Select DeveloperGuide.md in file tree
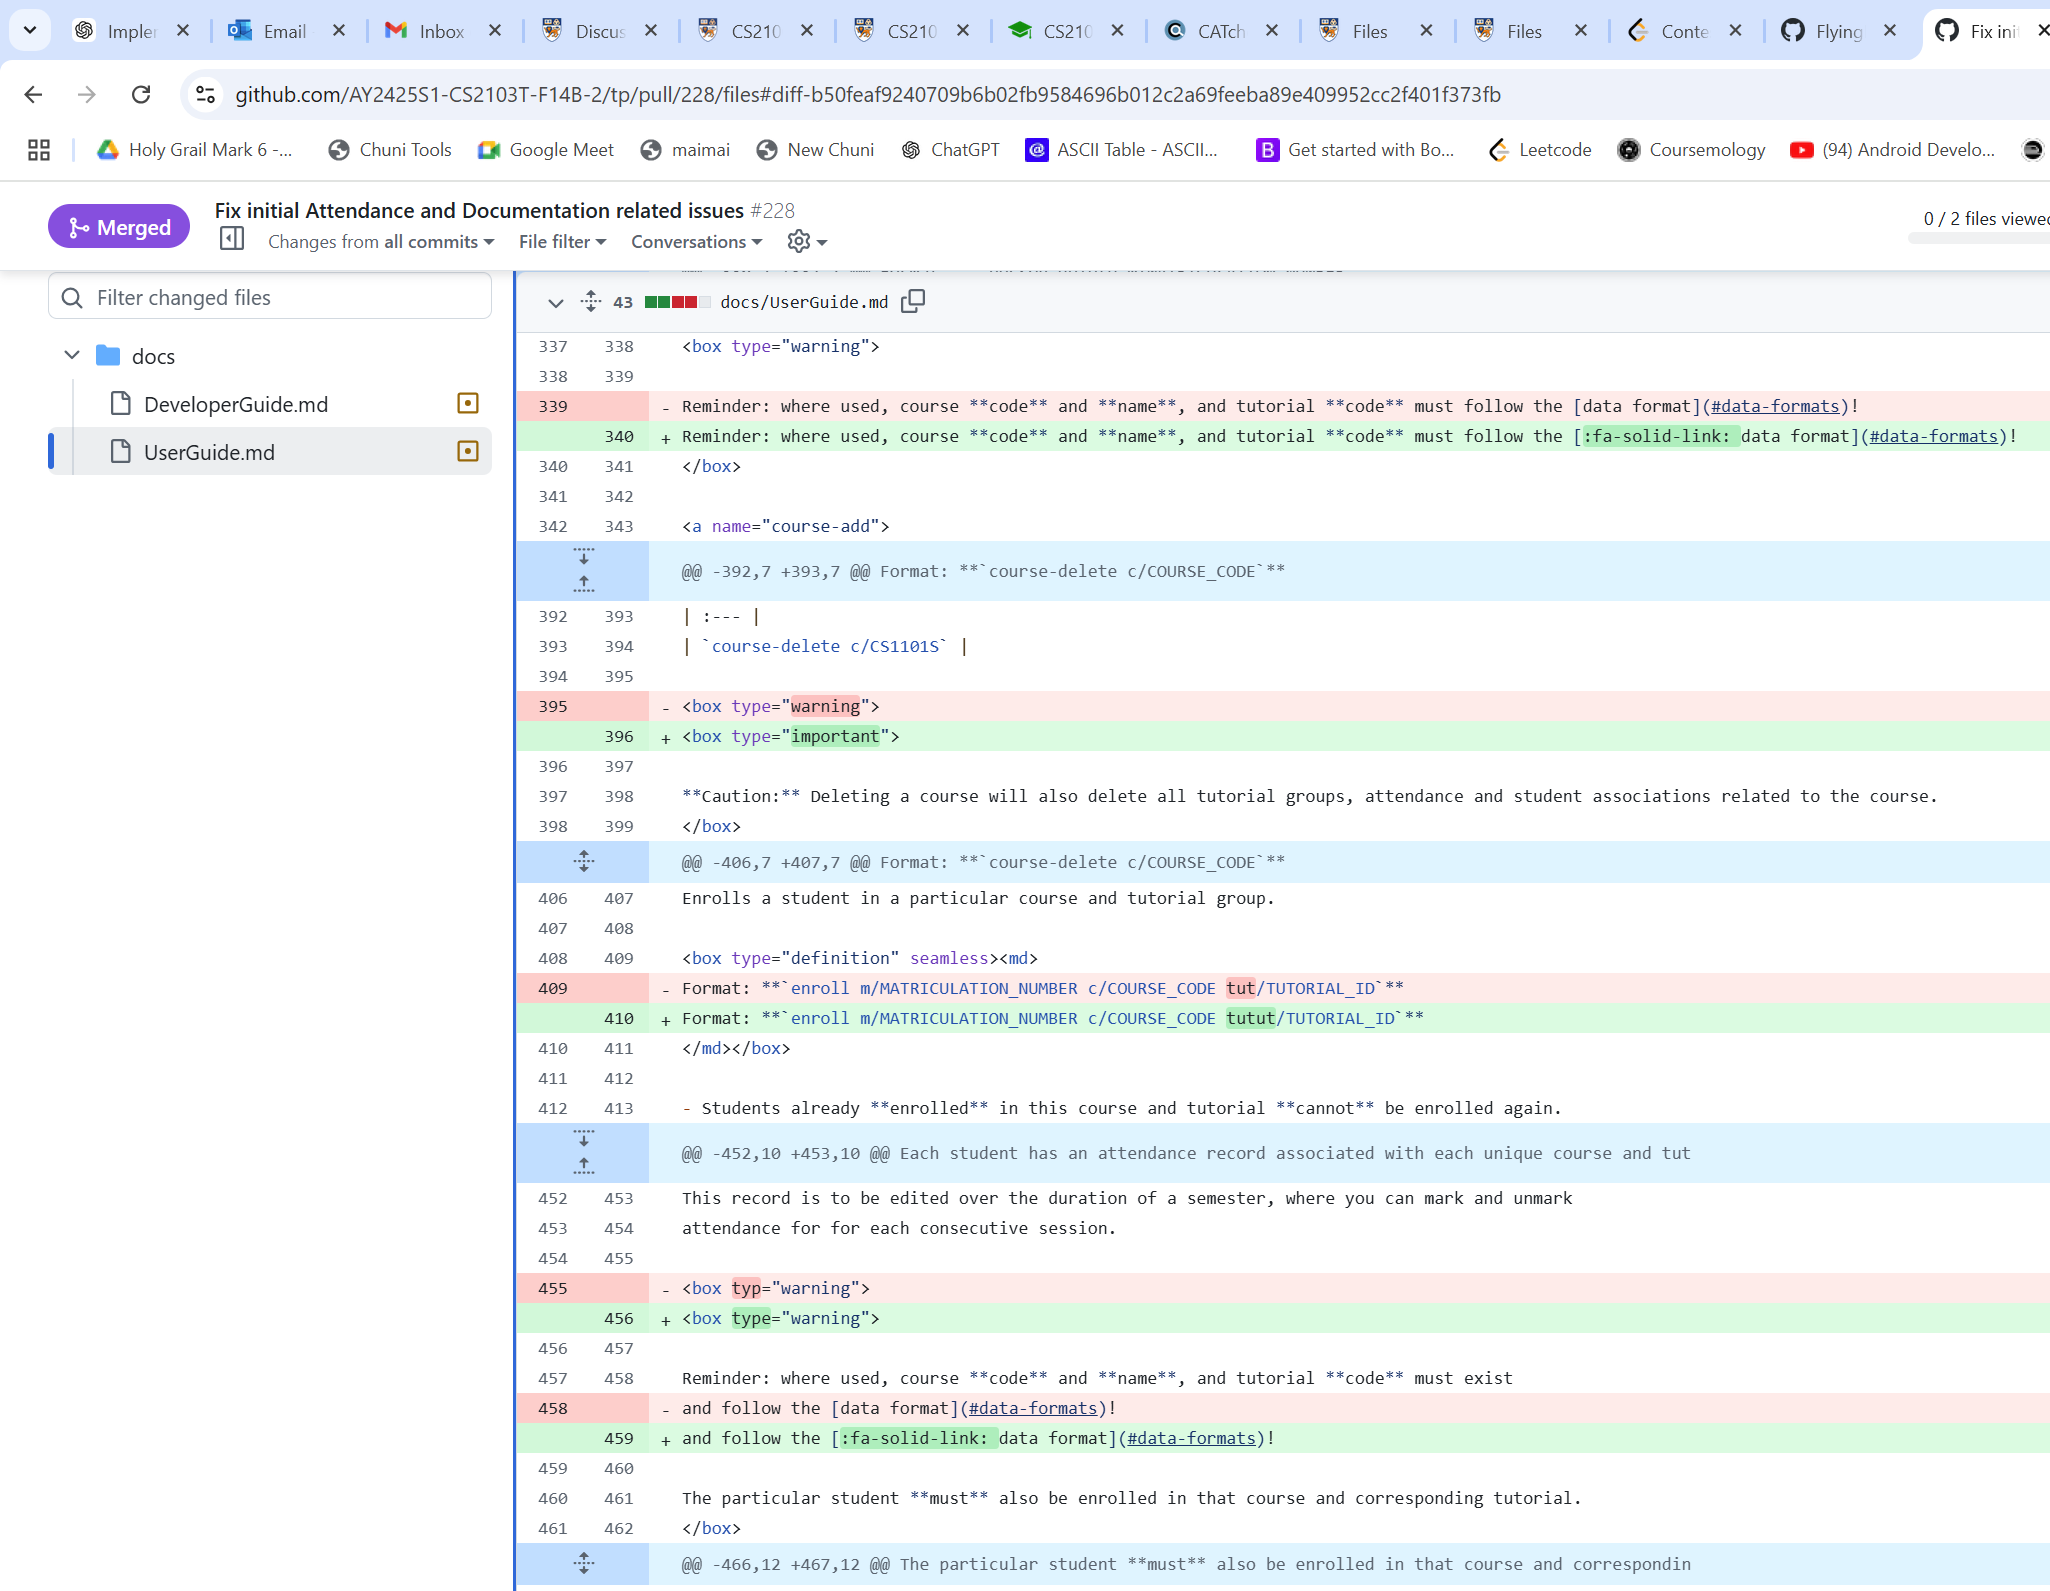Screen dimensions: 2050x1591 pyautogui.click(x=236, y=404)
